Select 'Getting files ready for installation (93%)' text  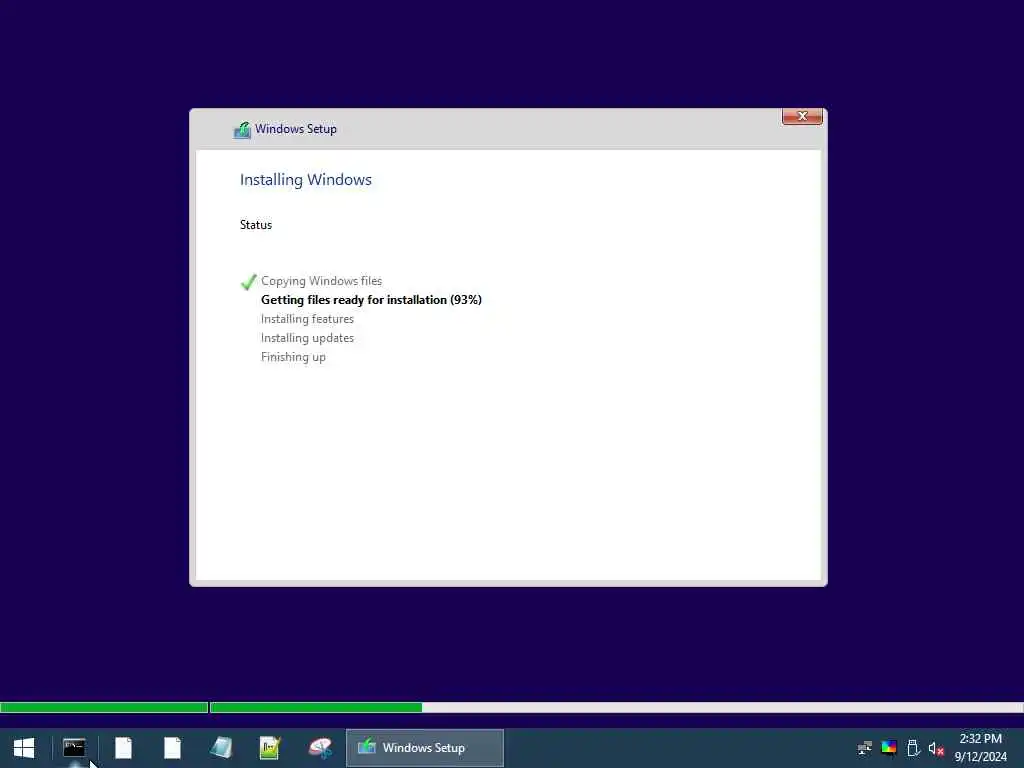point(372,300)
